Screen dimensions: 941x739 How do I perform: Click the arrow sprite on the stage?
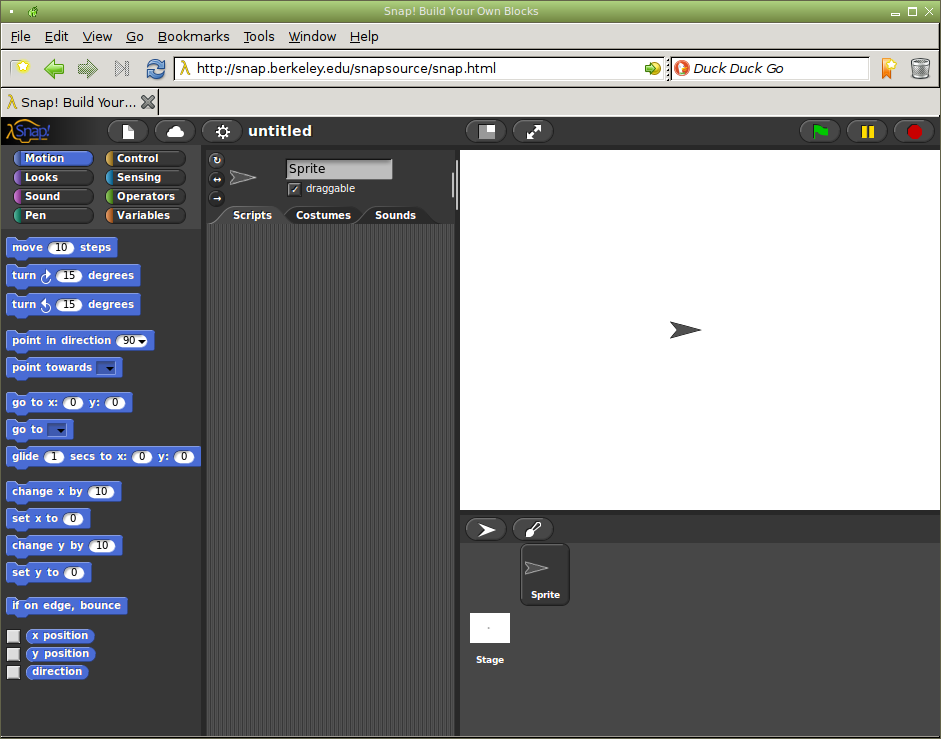click(x=685, y=330)
